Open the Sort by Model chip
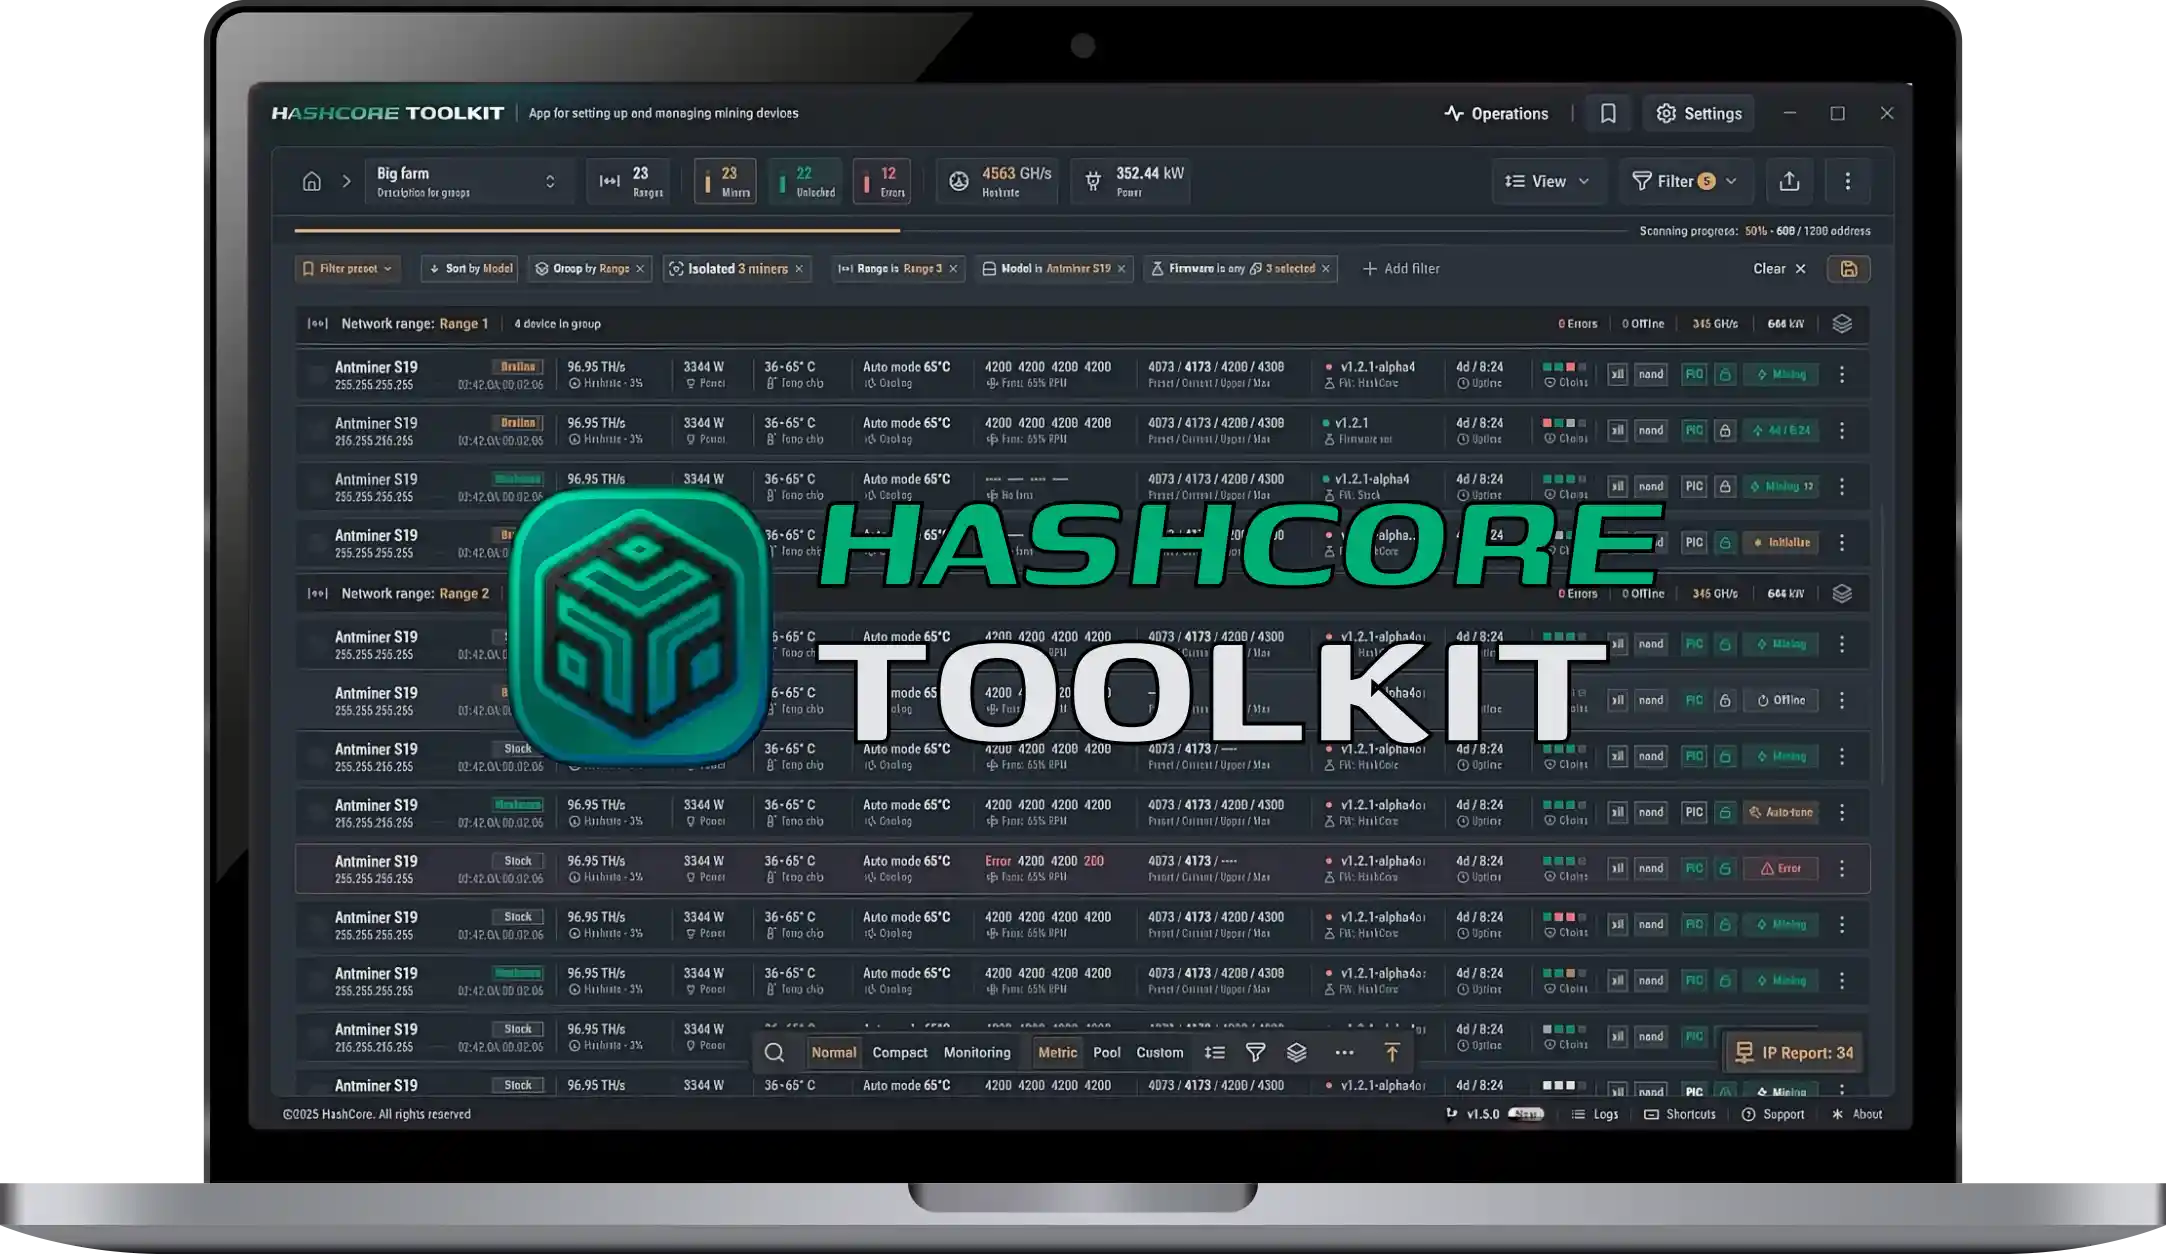This screenshot has width=2166, height=1254. pos(469,269)
